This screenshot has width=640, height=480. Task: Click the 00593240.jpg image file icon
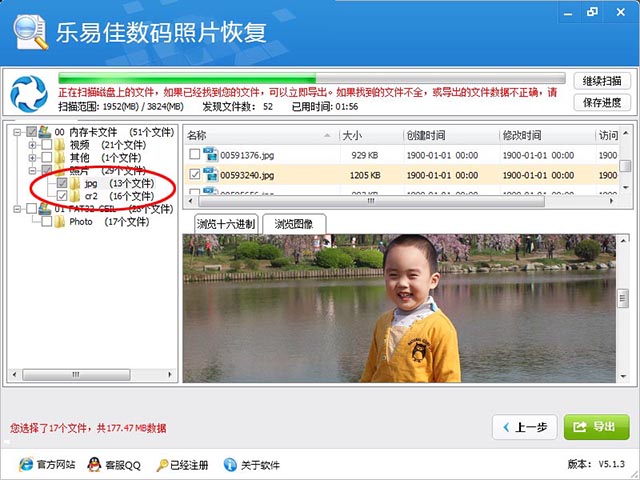tap(210, 175)
